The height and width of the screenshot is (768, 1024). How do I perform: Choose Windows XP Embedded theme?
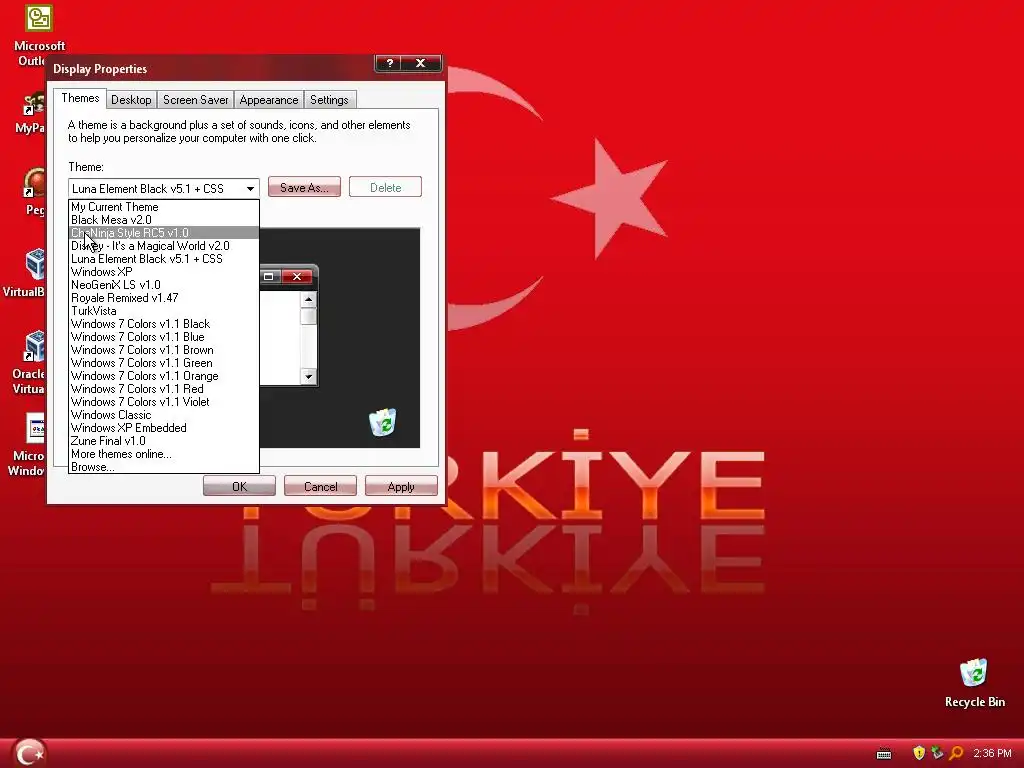coord(164,428)
